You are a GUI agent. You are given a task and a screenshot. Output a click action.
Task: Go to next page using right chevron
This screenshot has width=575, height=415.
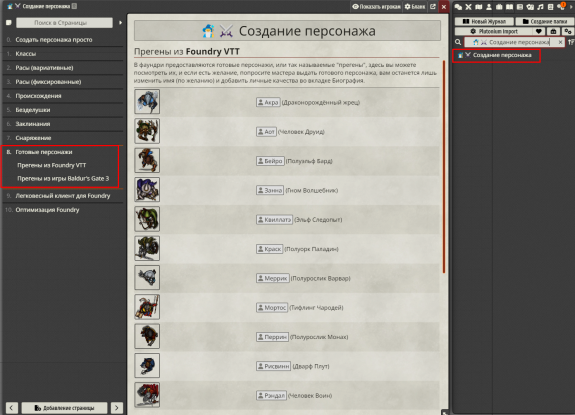117,408
